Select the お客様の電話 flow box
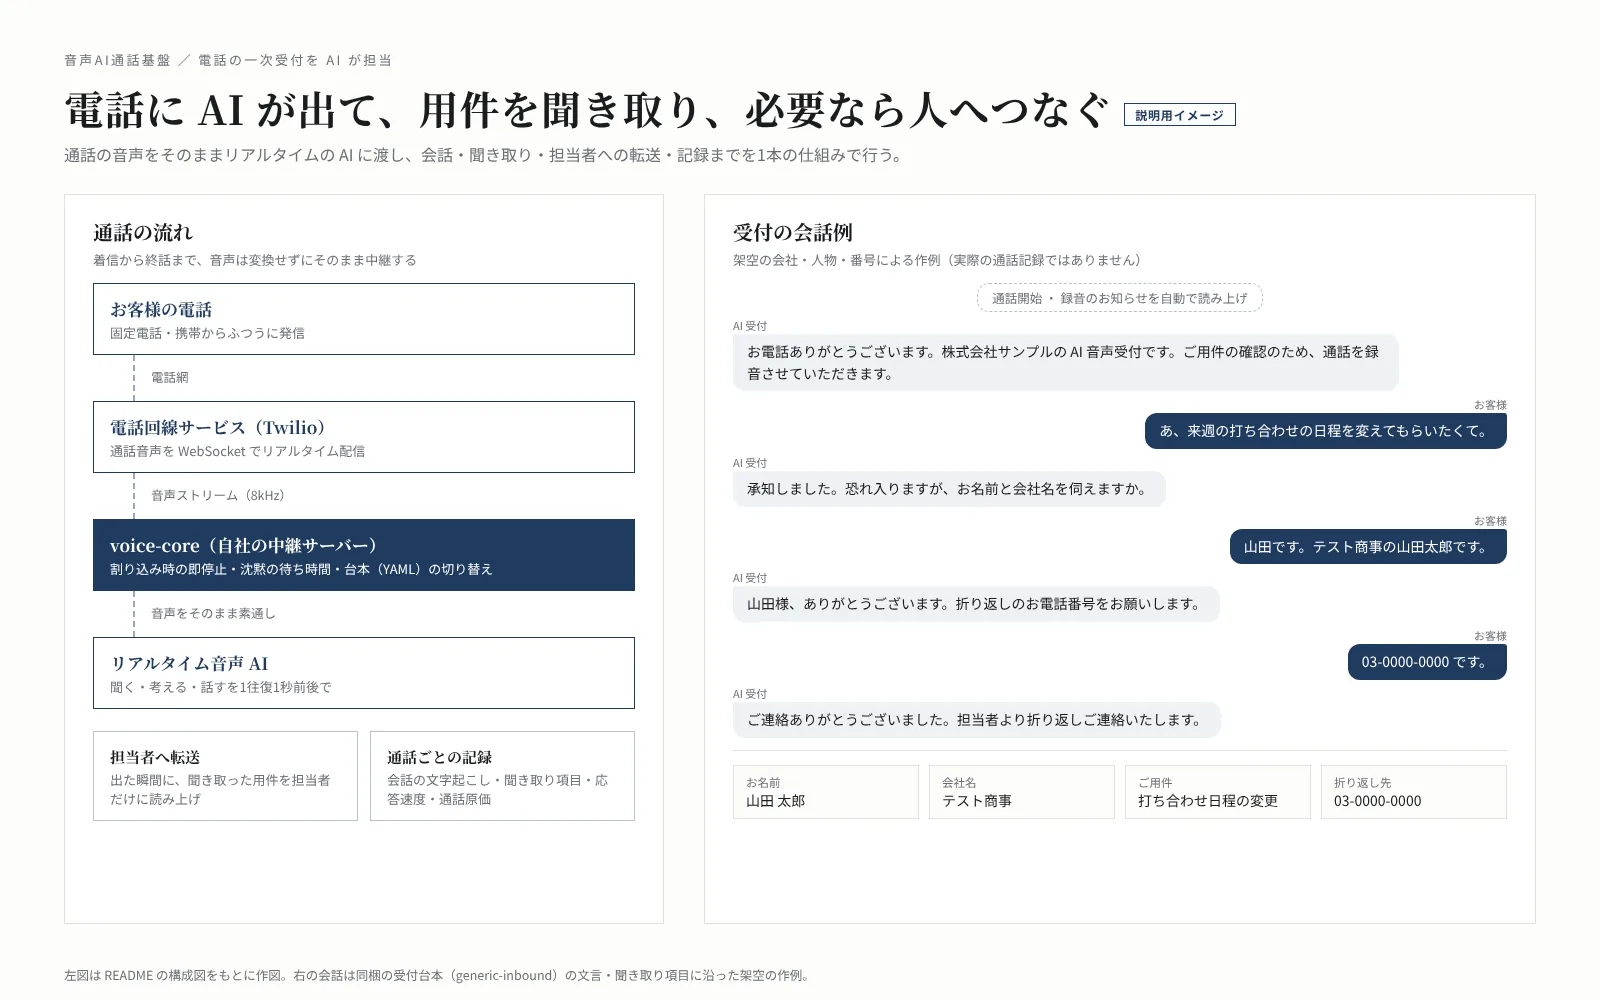 point(364,319)
